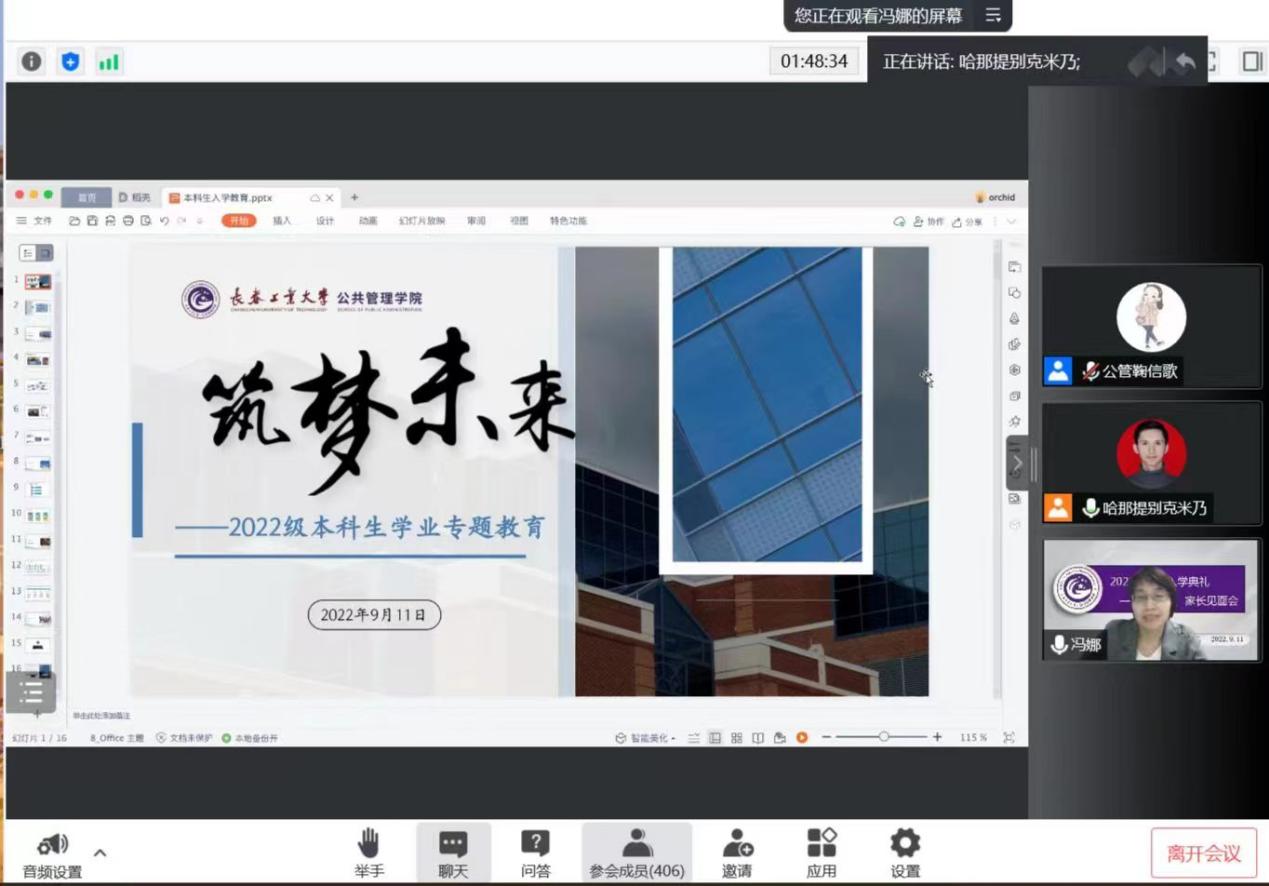Image resolution: width=1269 pixels, height=886 pixels.
Task: Click the 离开会议 leave meeting button
Action: [1203, 853]
